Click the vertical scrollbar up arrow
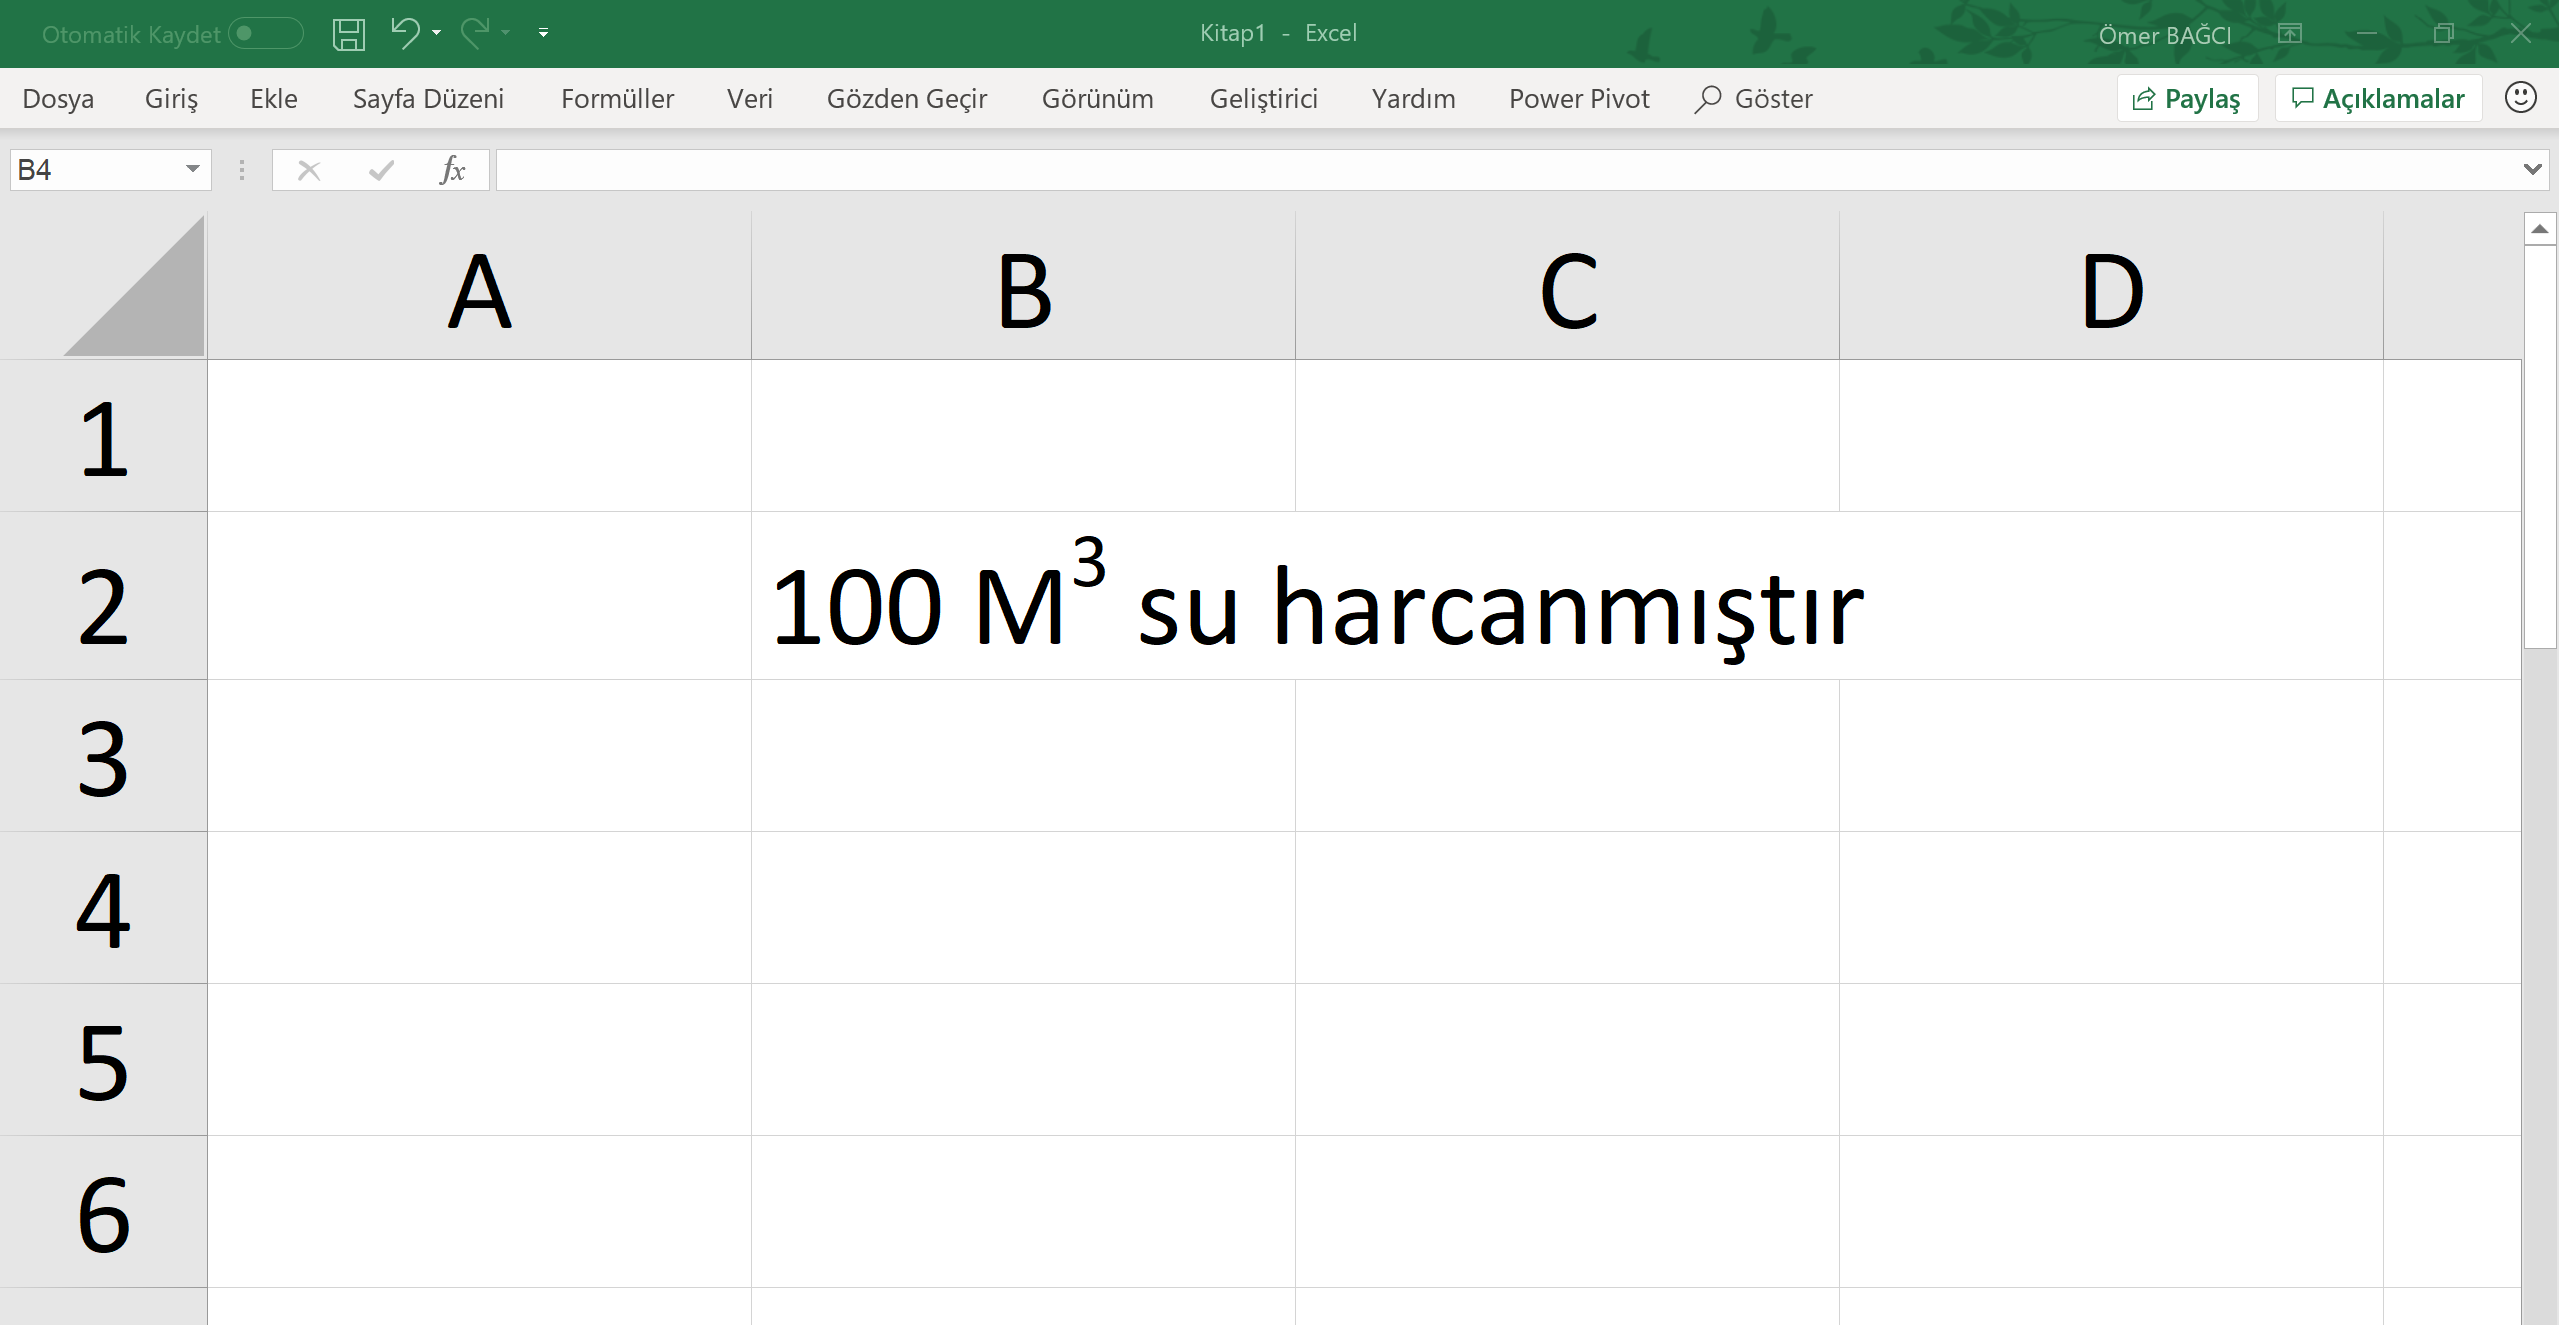 2539,228
